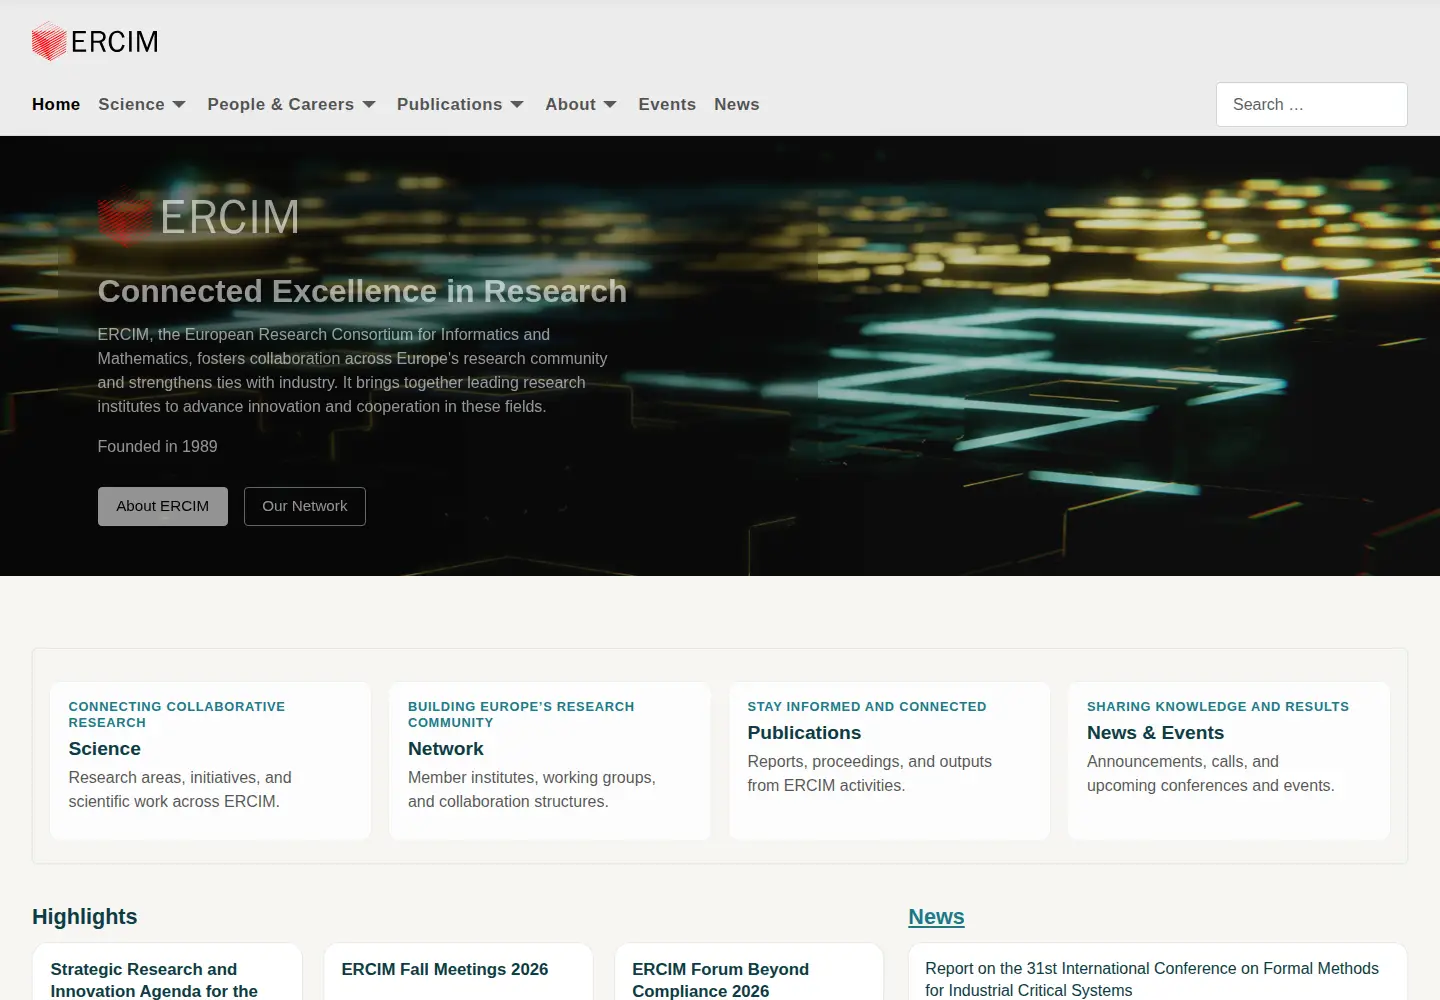Open the Network card
Screen dimensions: 1440x1000
point(550,760)
